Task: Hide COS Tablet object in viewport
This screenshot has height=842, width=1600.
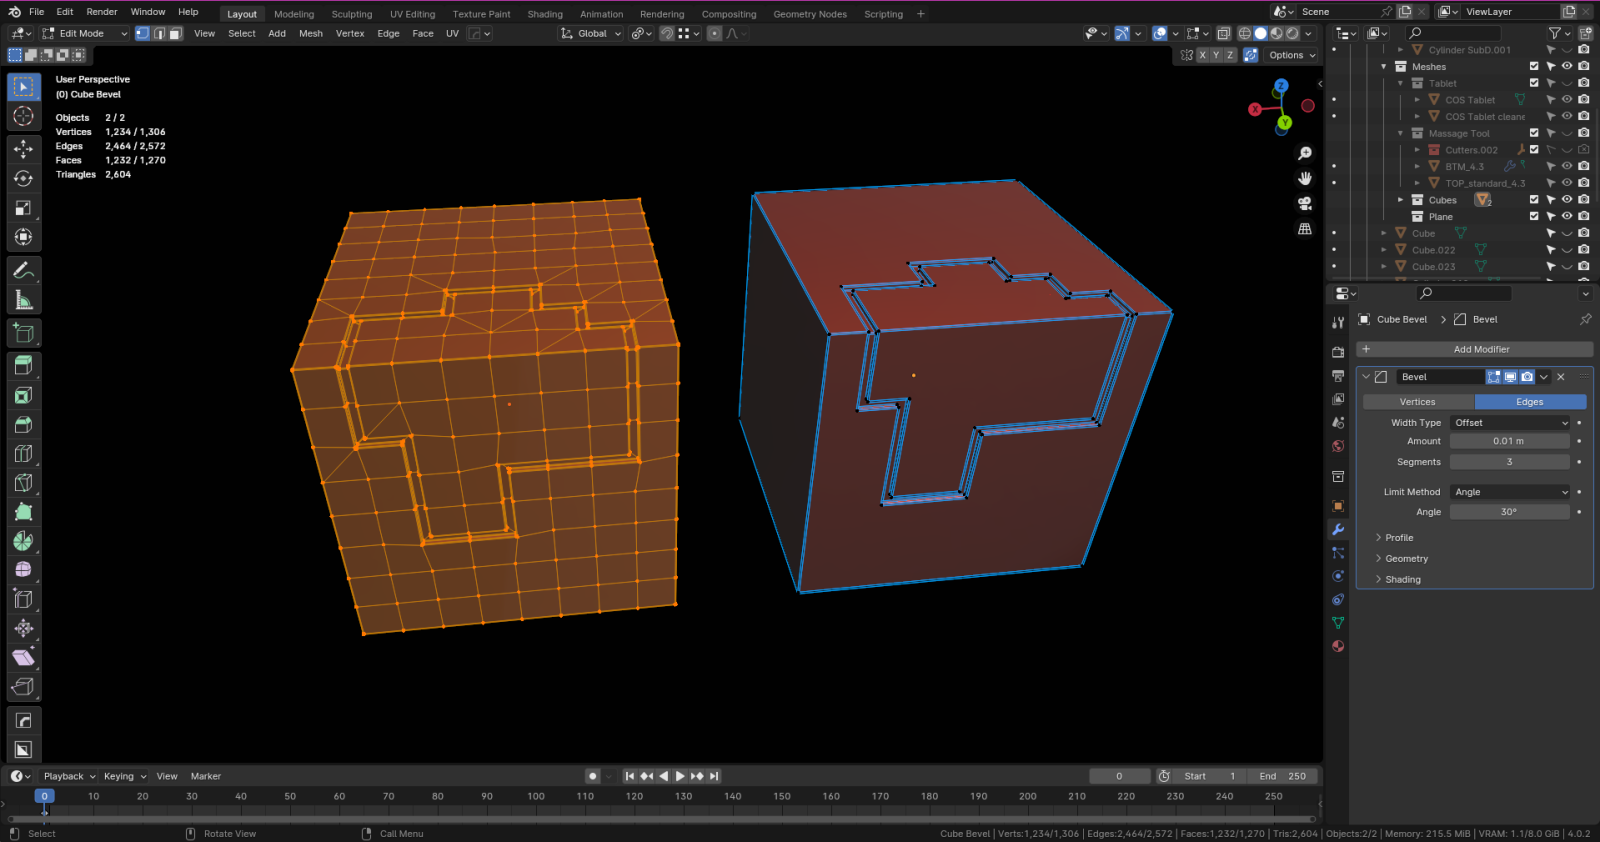Action: tap(1567, 100)
